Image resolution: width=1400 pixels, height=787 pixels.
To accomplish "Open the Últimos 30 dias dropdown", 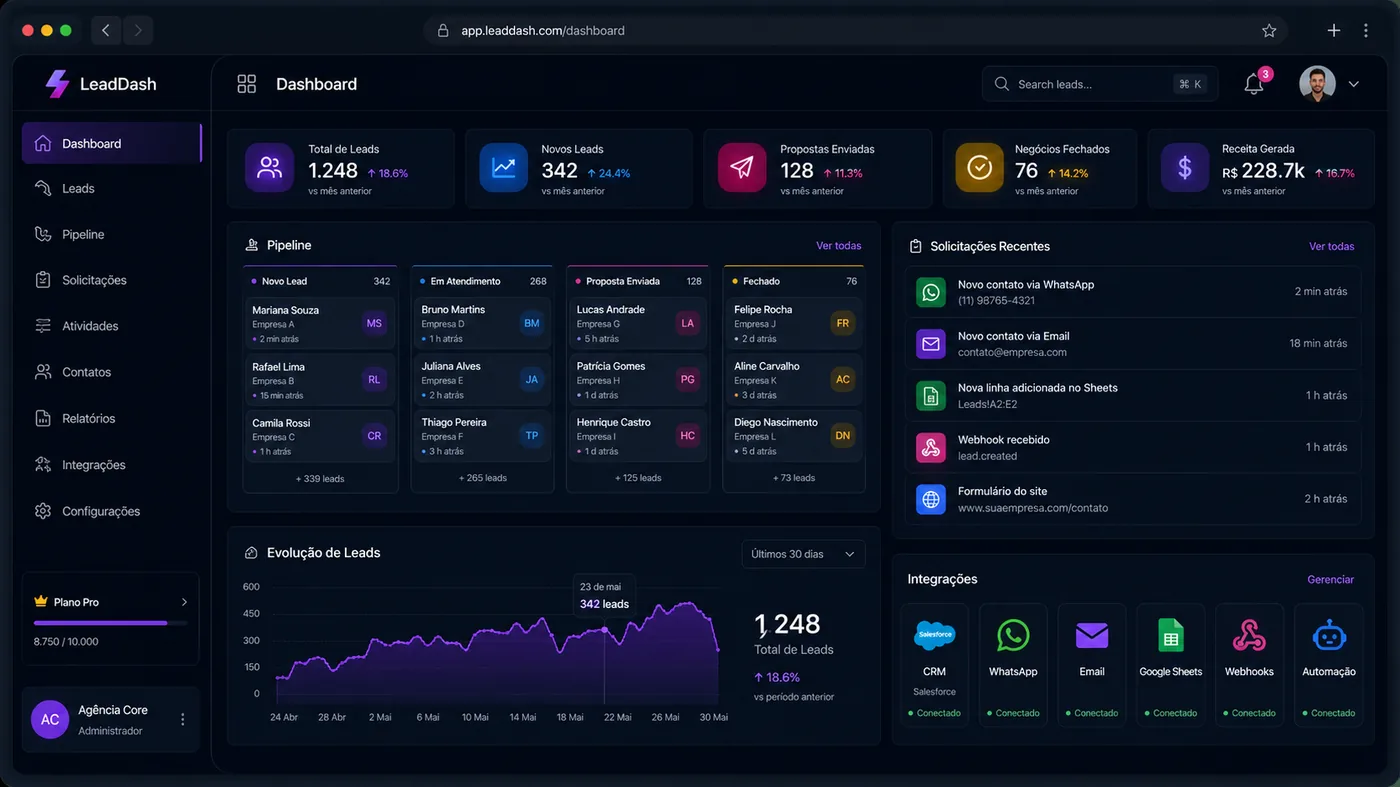I will pyautogui.click(x=804, y=554).
